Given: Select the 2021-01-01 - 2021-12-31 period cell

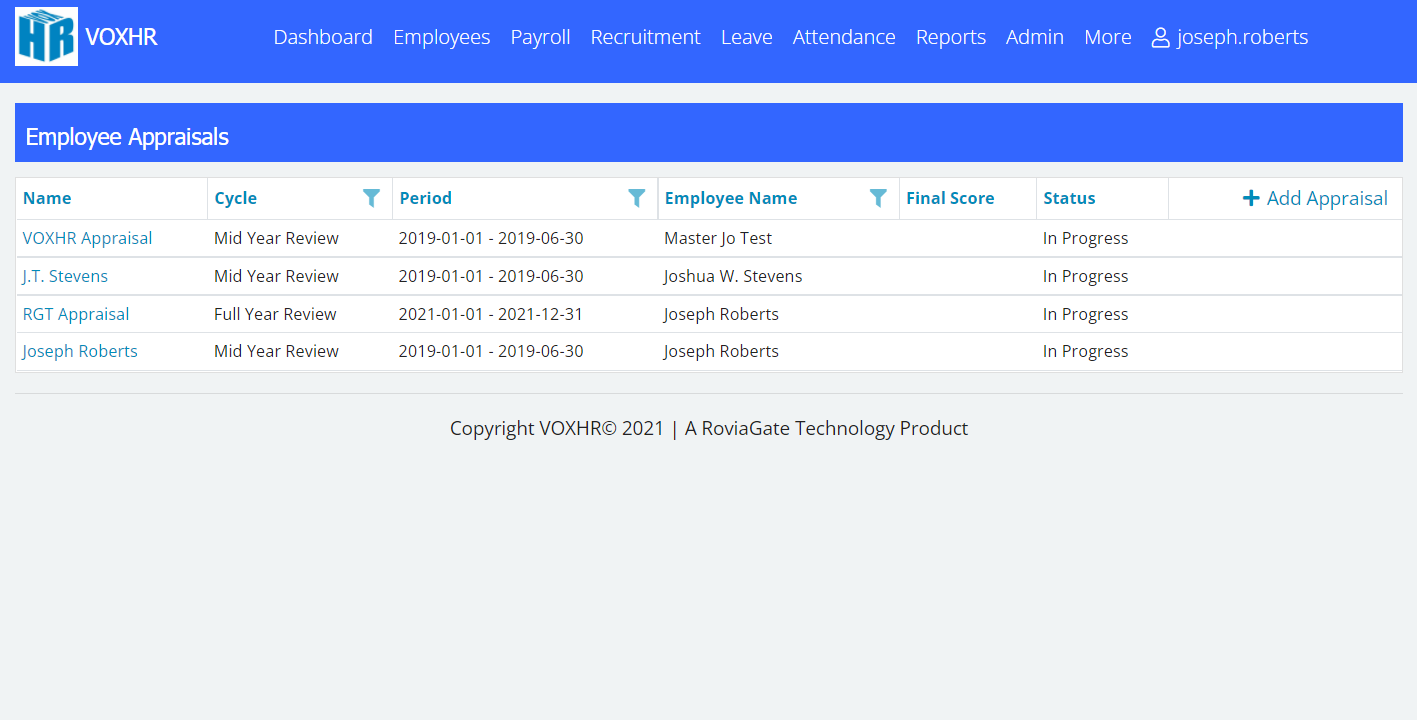Looking at the screenshot, I should [491, 314].
